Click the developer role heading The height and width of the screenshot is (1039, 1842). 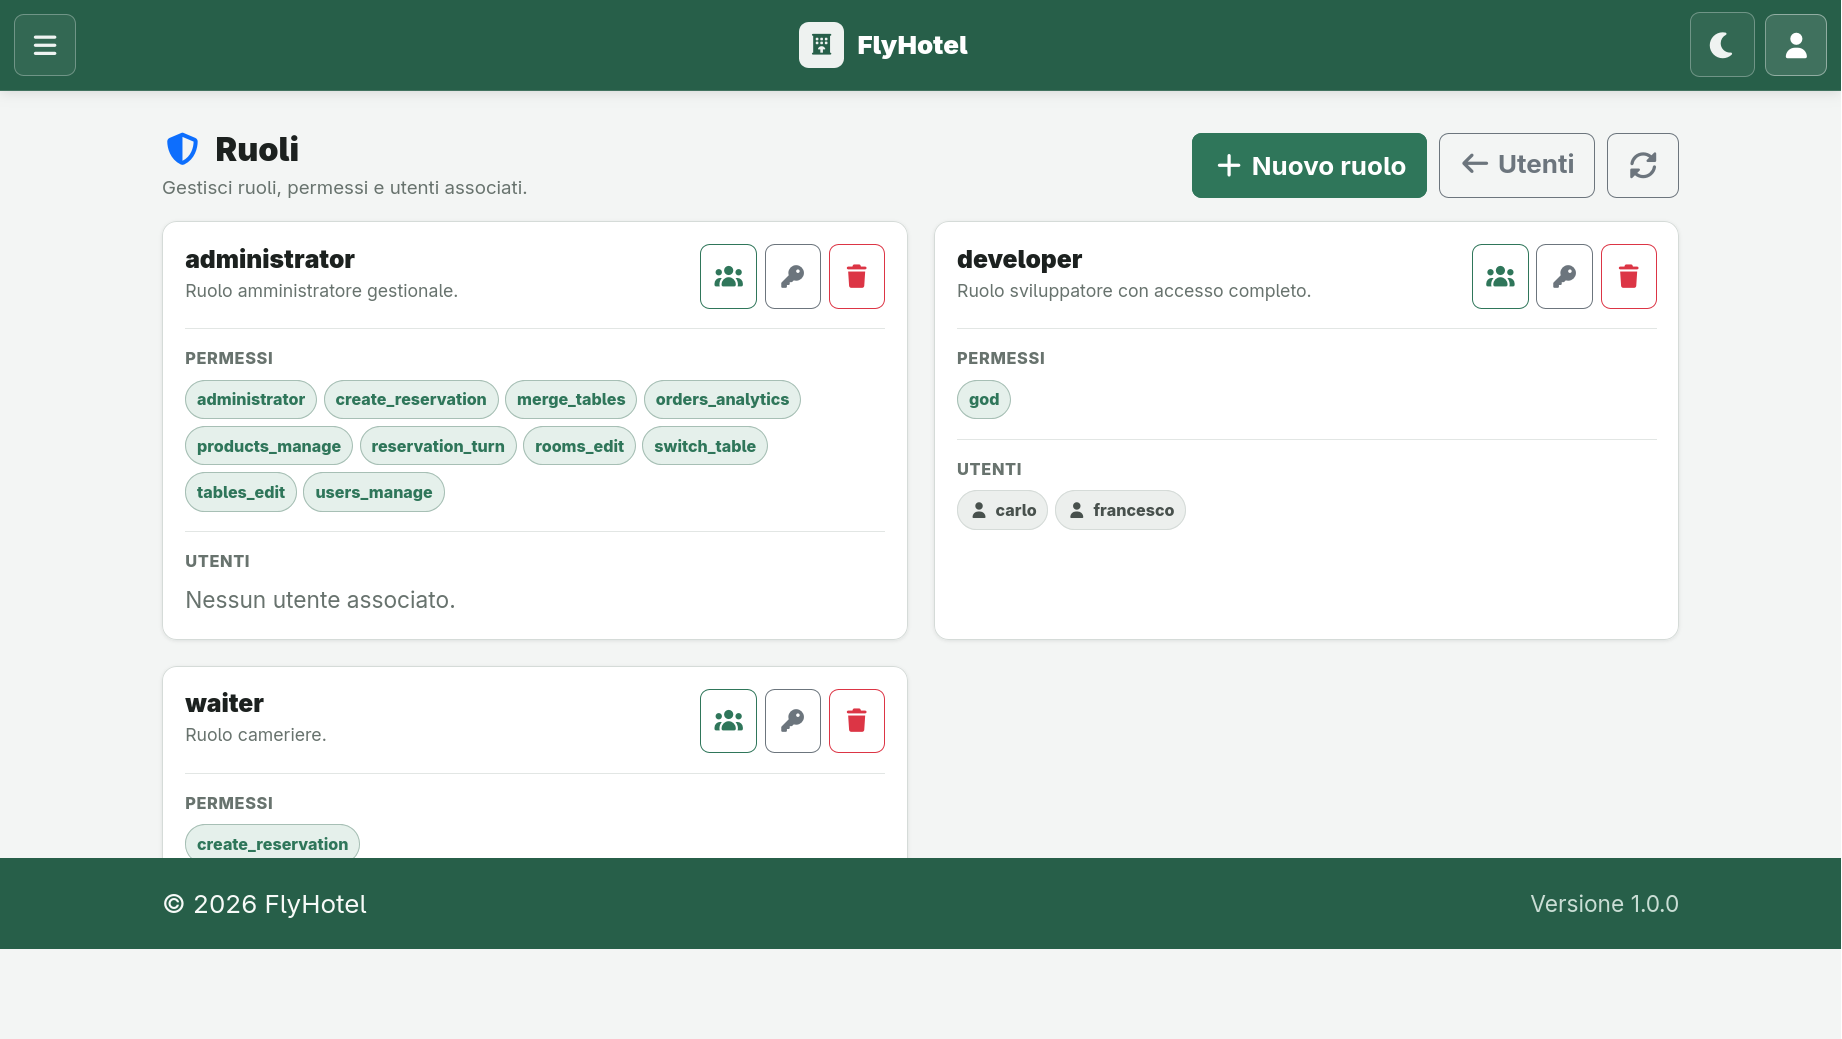(1019, 259)
